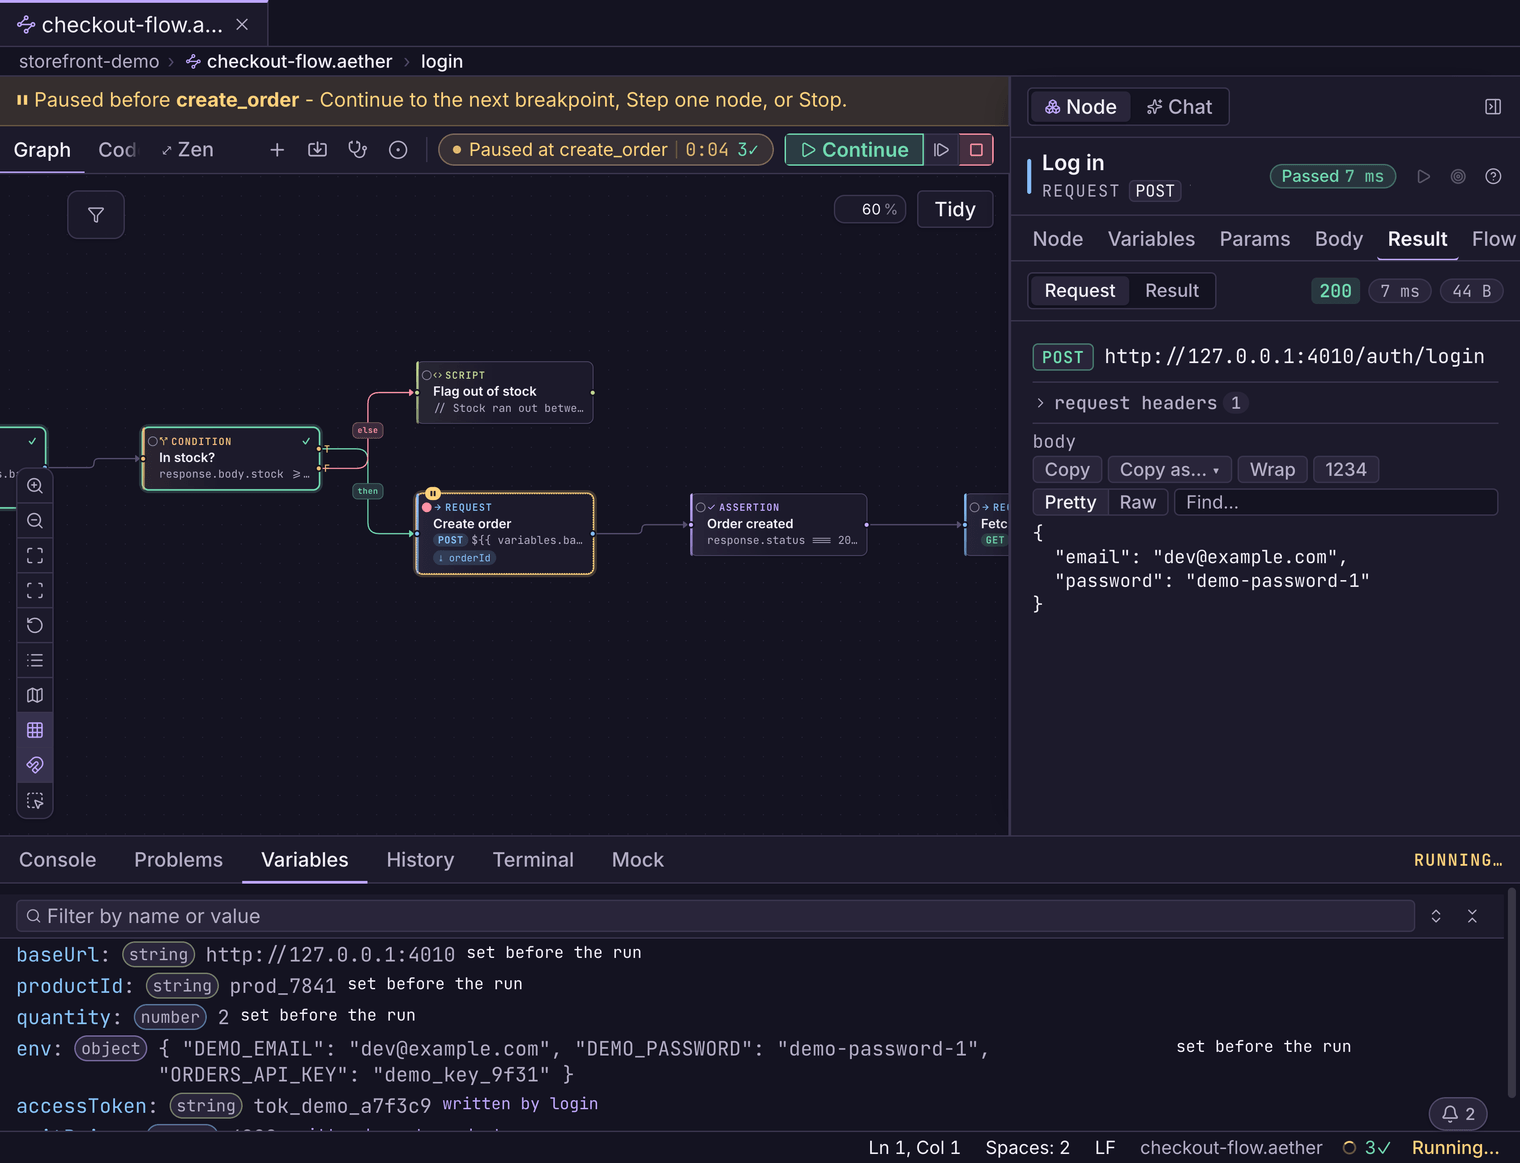
Task: Open the Problems bottom tab
Action: pyautogui.click(x=178, y=860)
